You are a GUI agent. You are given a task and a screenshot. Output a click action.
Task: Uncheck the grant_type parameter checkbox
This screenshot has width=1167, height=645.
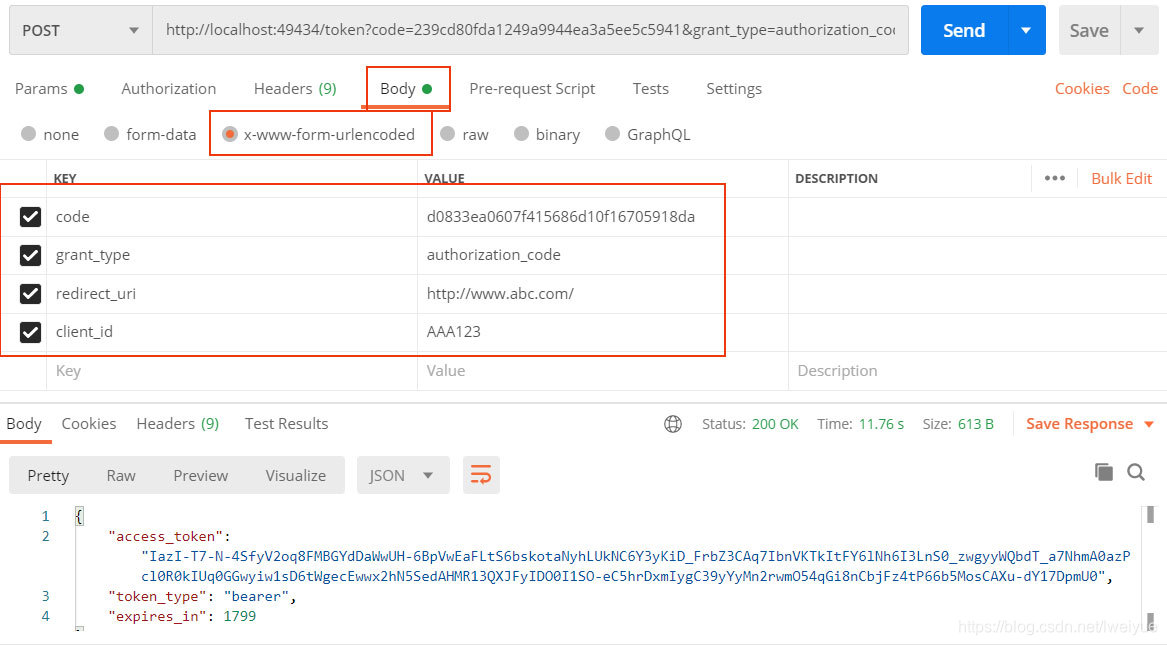click(x=31, y=255)
